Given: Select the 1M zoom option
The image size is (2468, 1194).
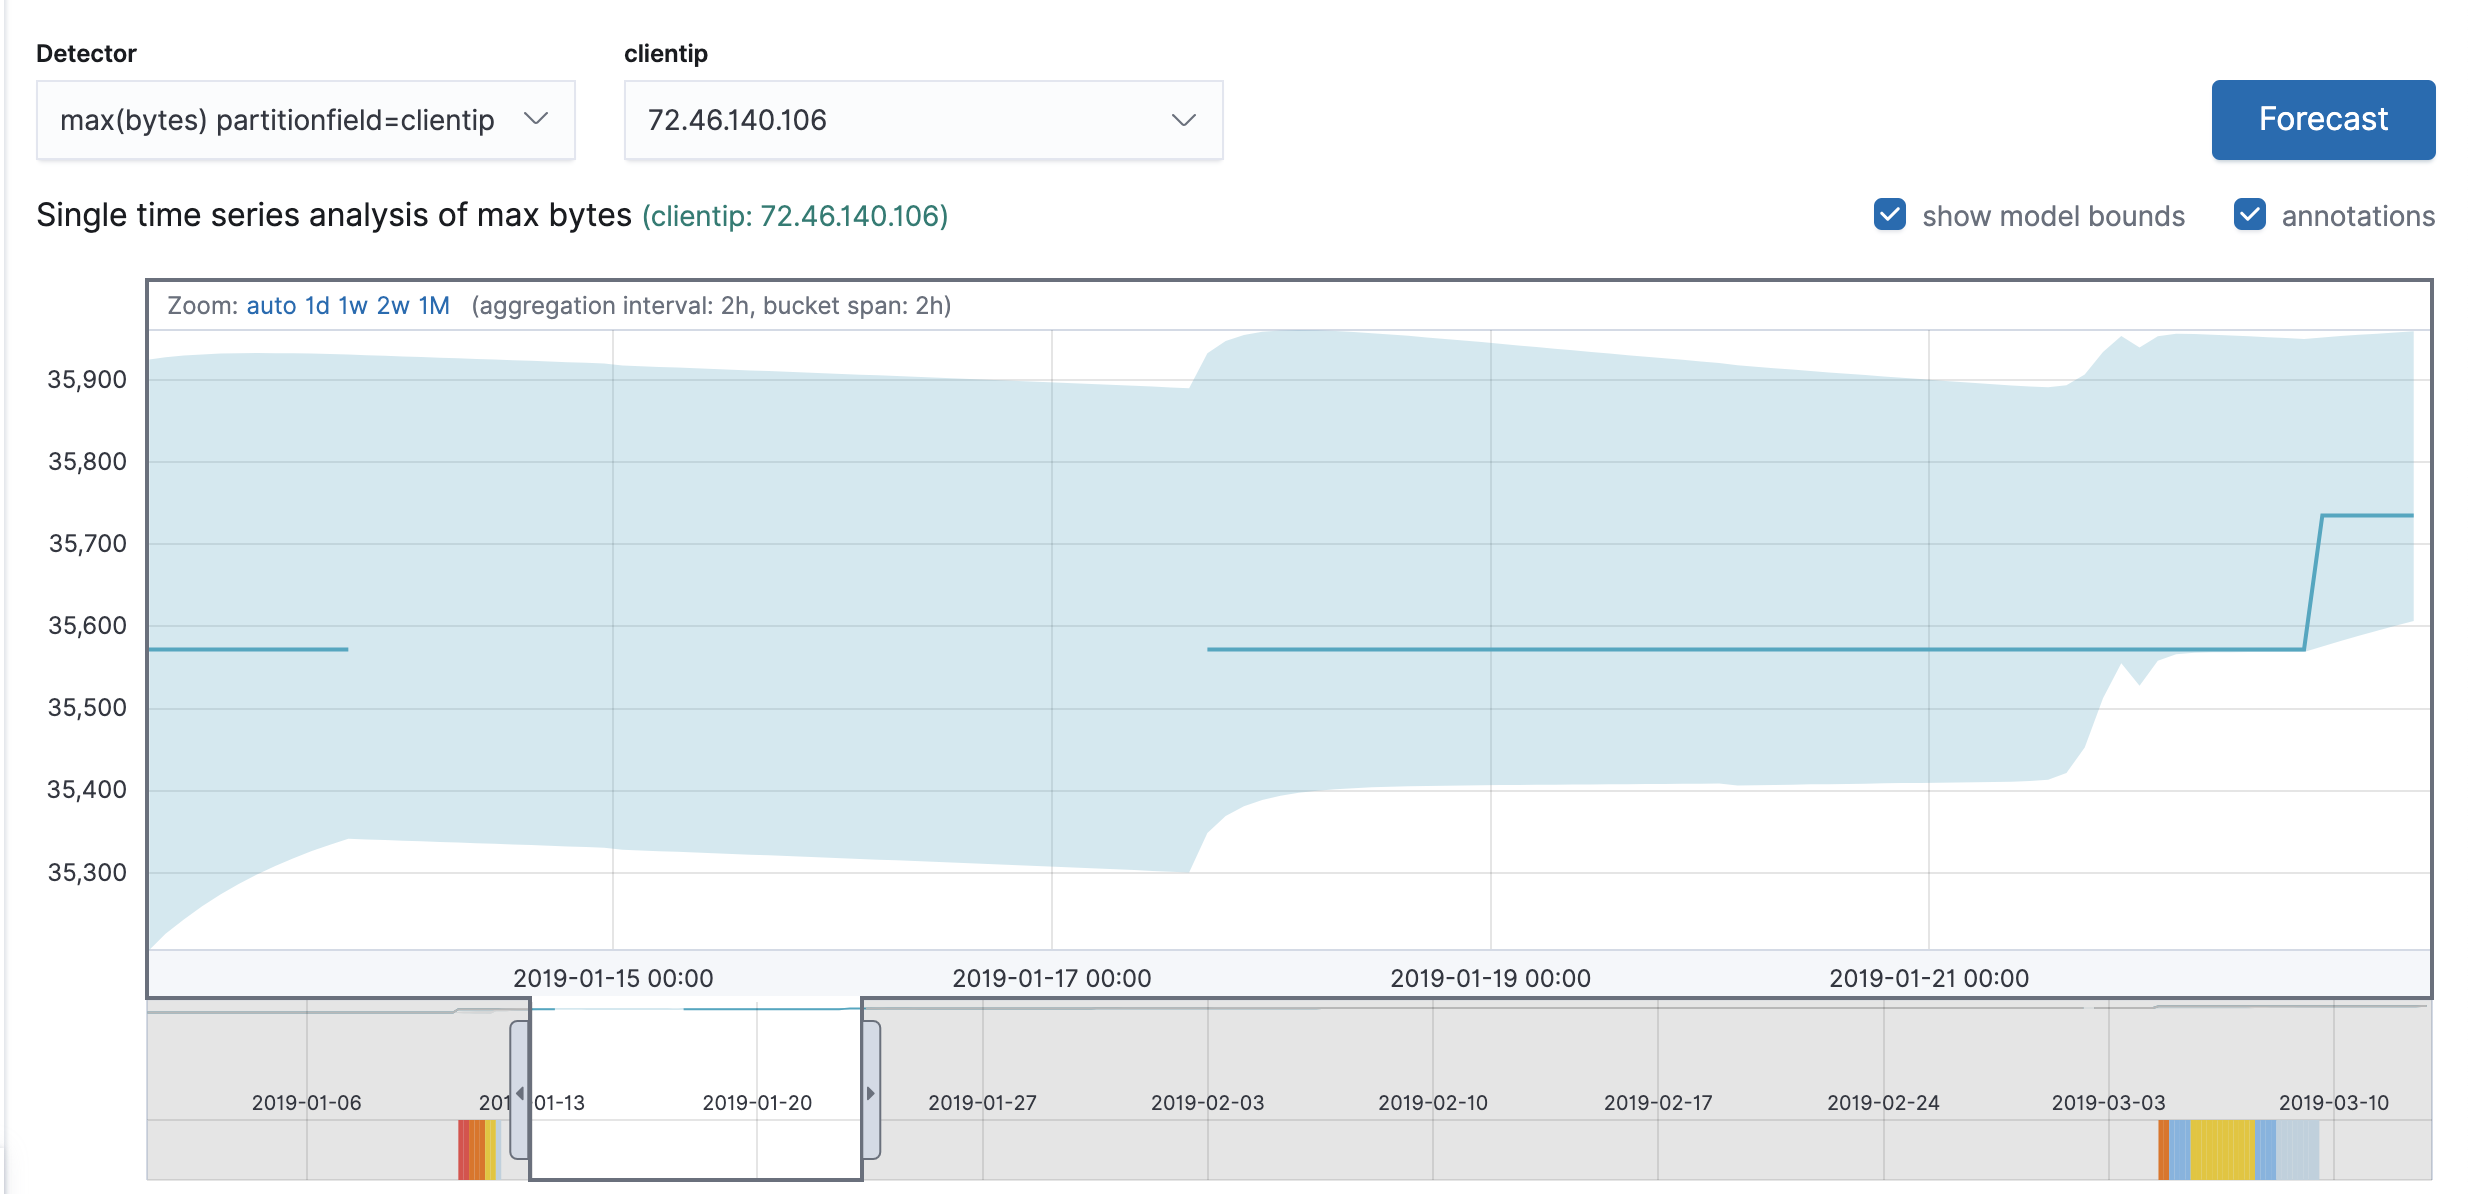Looking at the screenshot, I should coord(434,306).
